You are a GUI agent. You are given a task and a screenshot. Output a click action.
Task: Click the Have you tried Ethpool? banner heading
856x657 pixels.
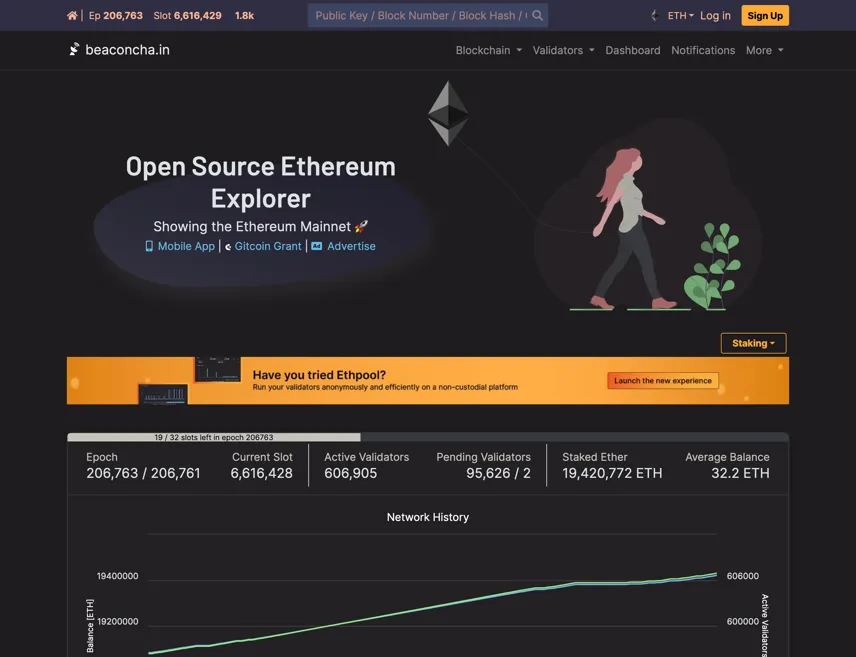(x=319, y=375)
